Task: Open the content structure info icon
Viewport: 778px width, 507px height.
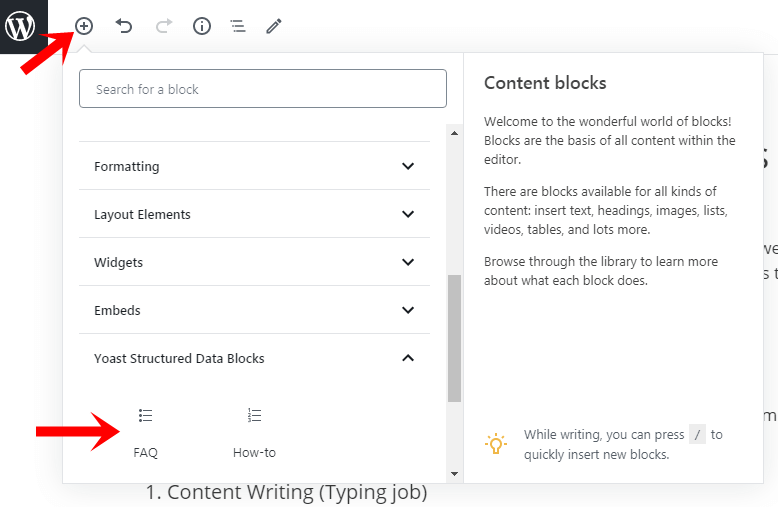Action: pos(202,27)
